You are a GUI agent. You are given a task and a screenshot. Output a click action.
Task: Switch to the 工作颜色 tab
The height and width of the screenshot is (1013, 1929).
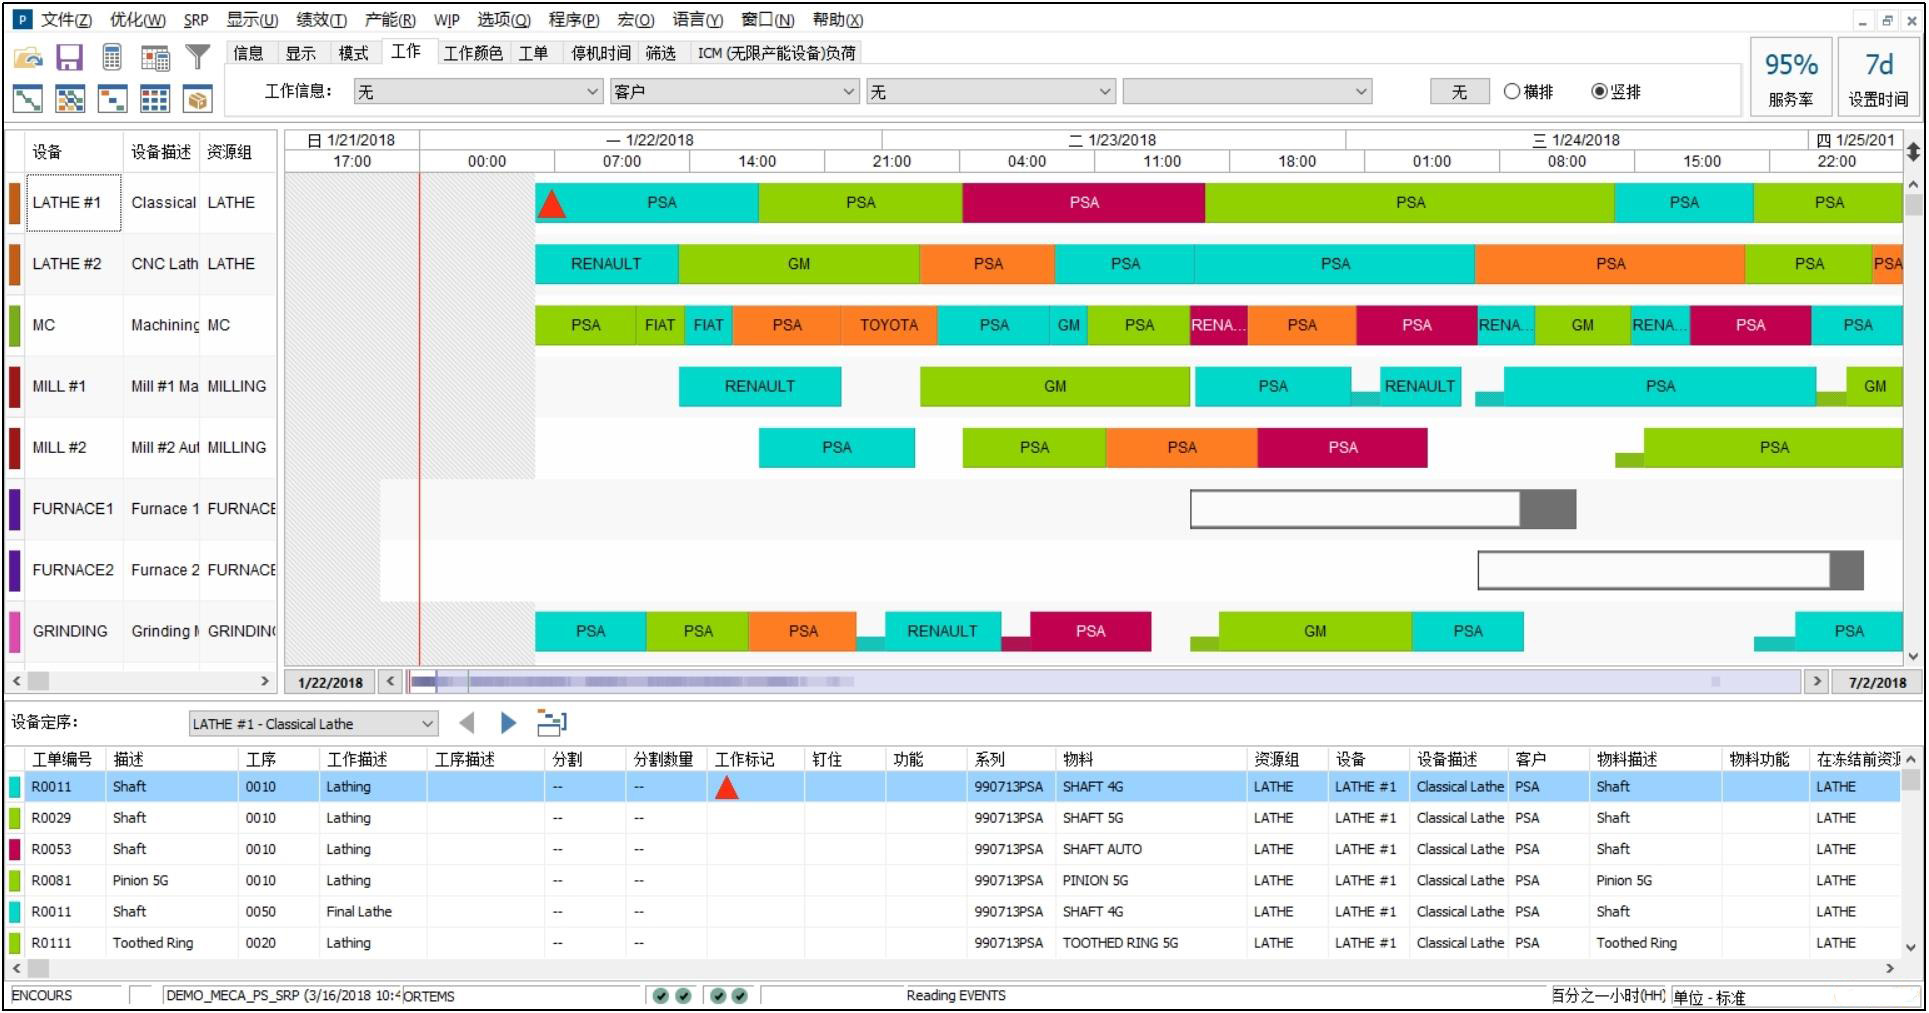473,53
